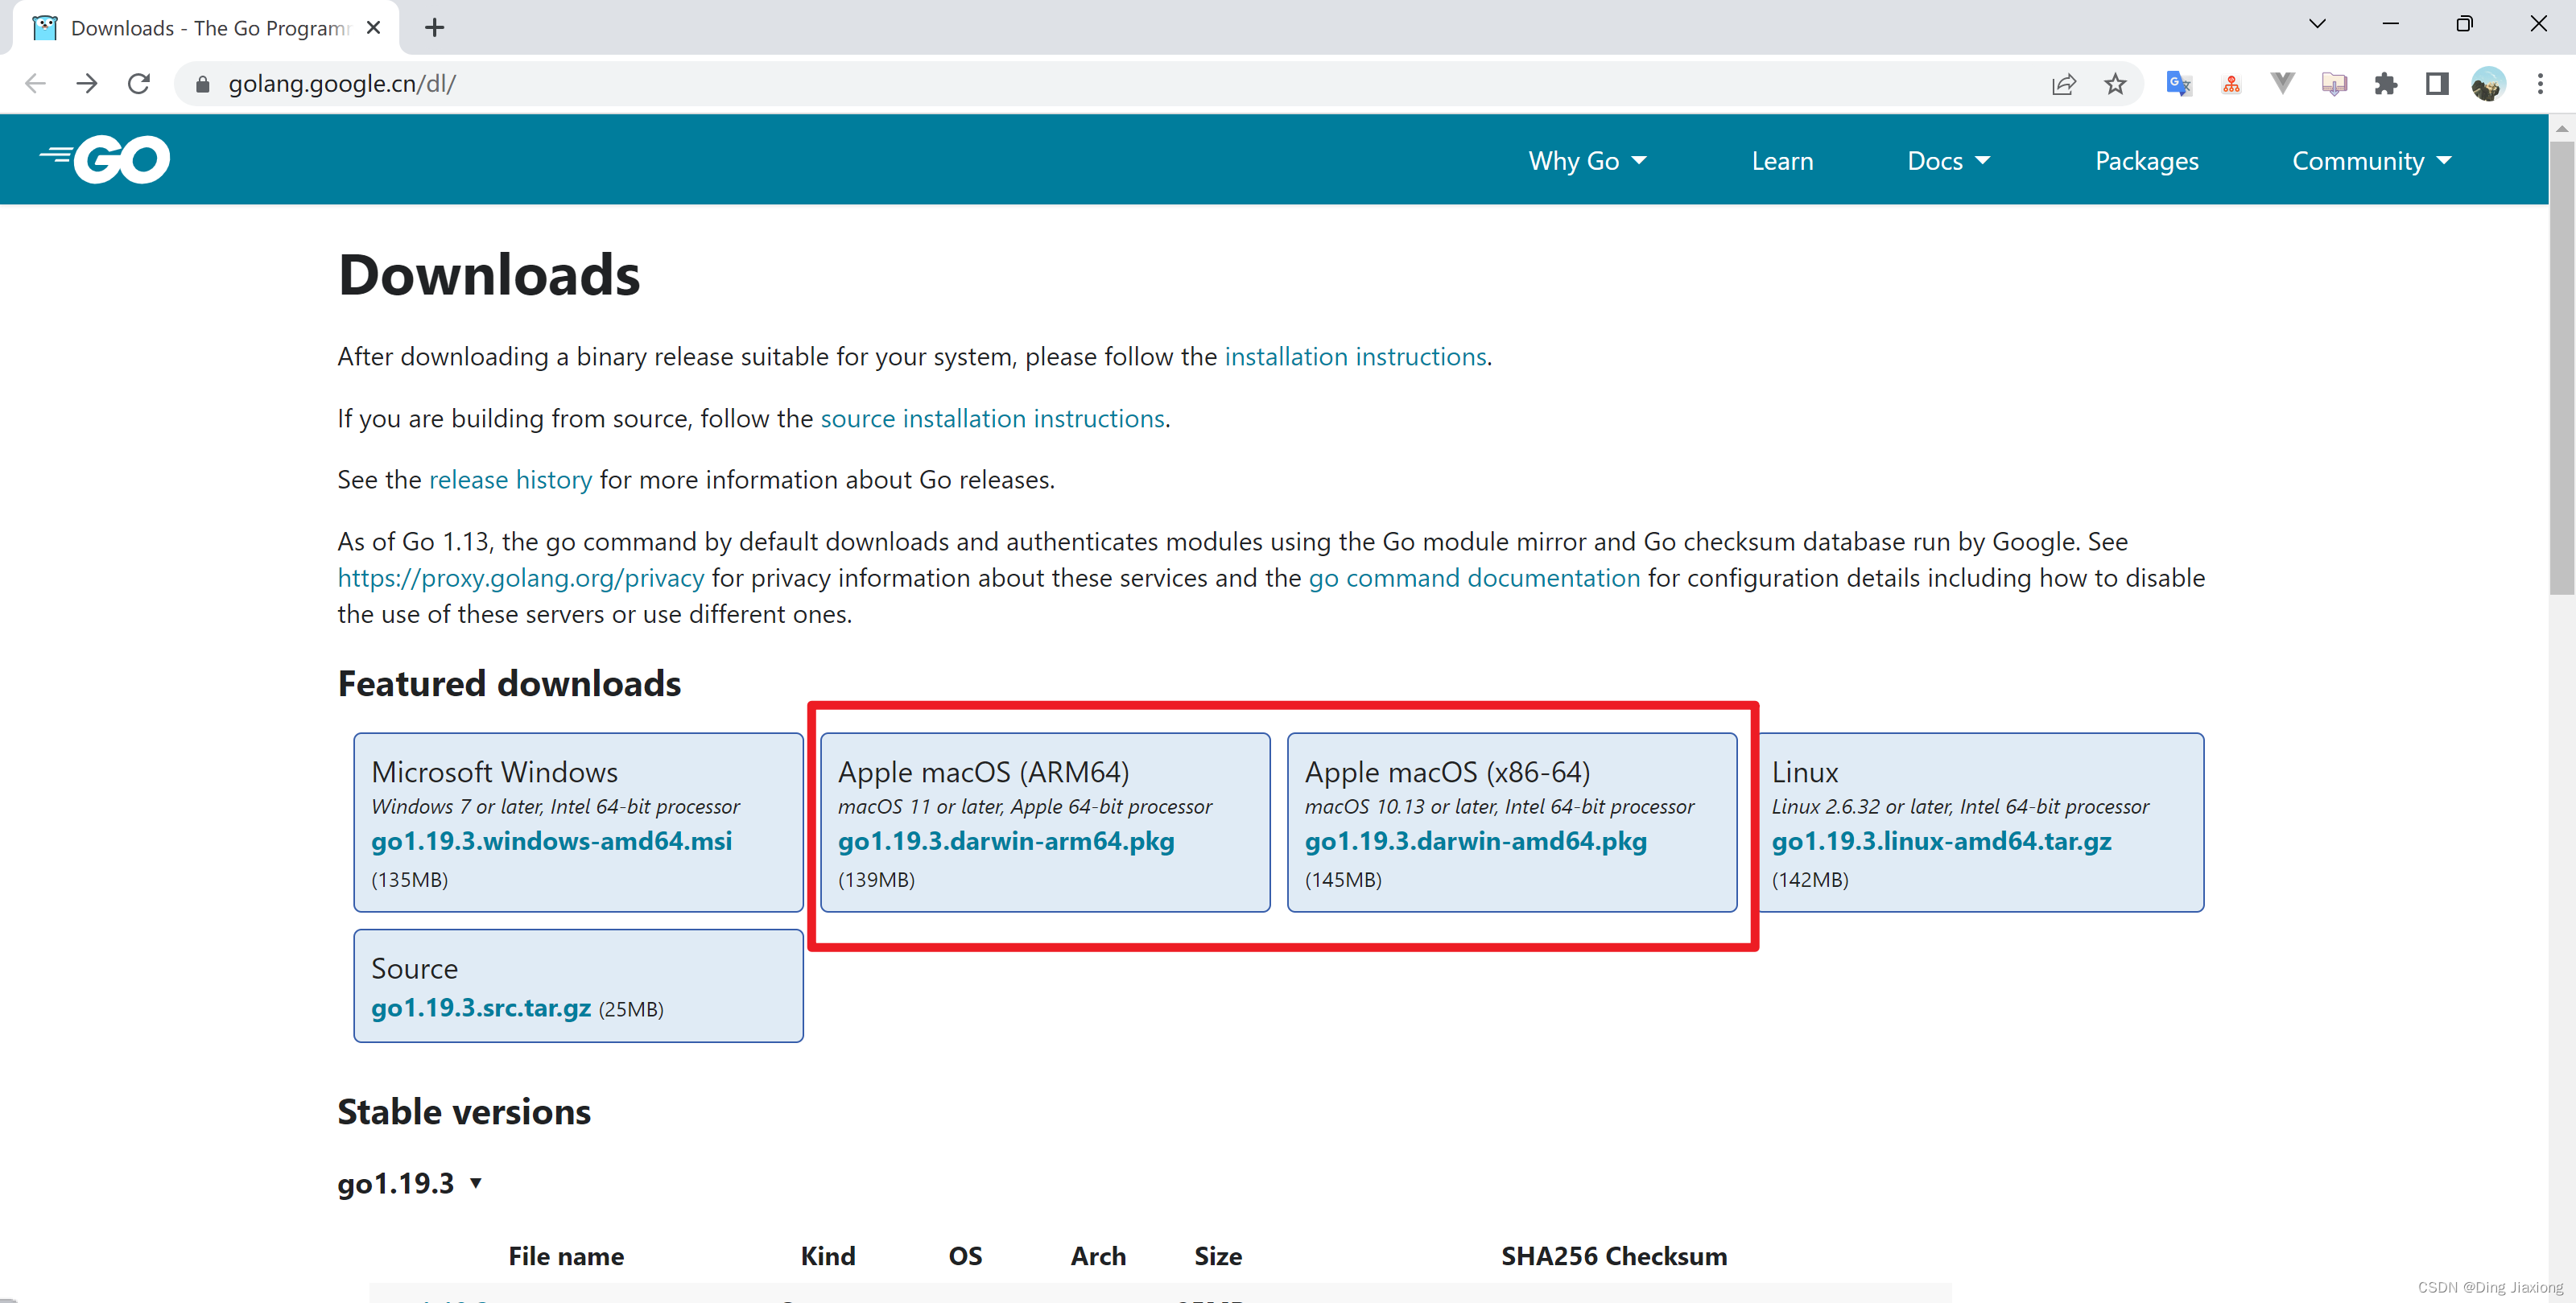The image size is (2576, 1303).
Task: Click the download manager extension icon
Action: click(2334, 84)
